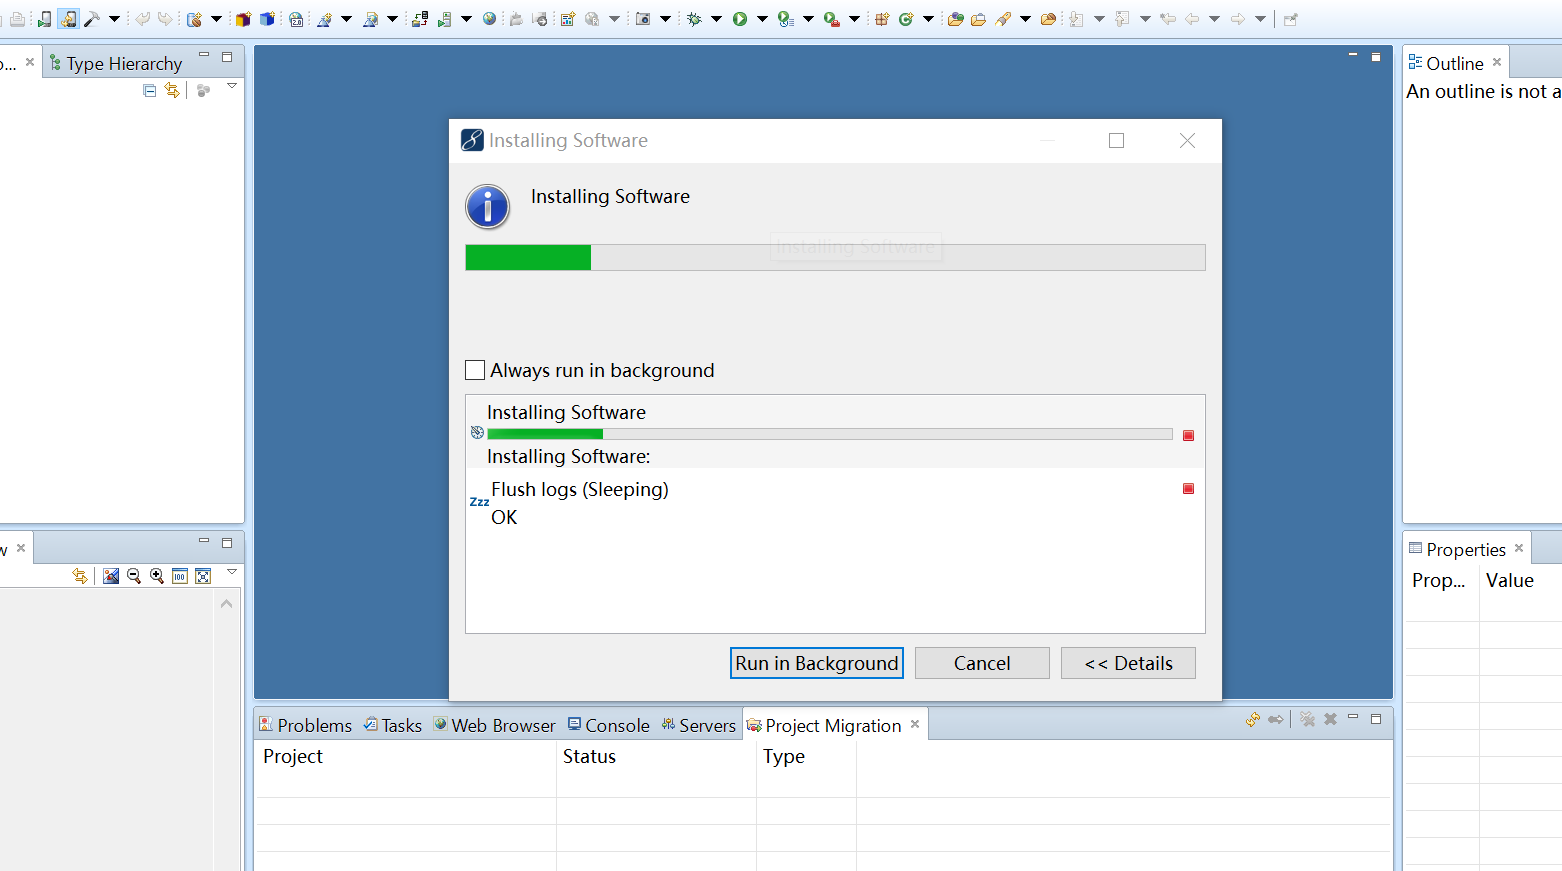Click the hammer build icon in toolbar
Screen dimensions: 1562x871
pos(92,19)
